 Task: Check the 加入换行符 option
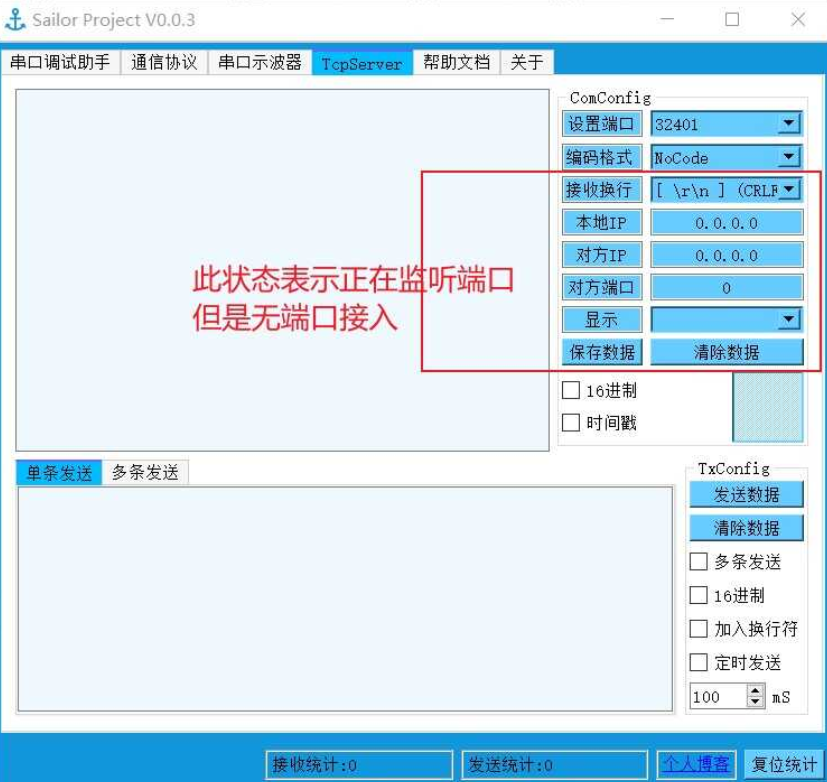[698, 629]
